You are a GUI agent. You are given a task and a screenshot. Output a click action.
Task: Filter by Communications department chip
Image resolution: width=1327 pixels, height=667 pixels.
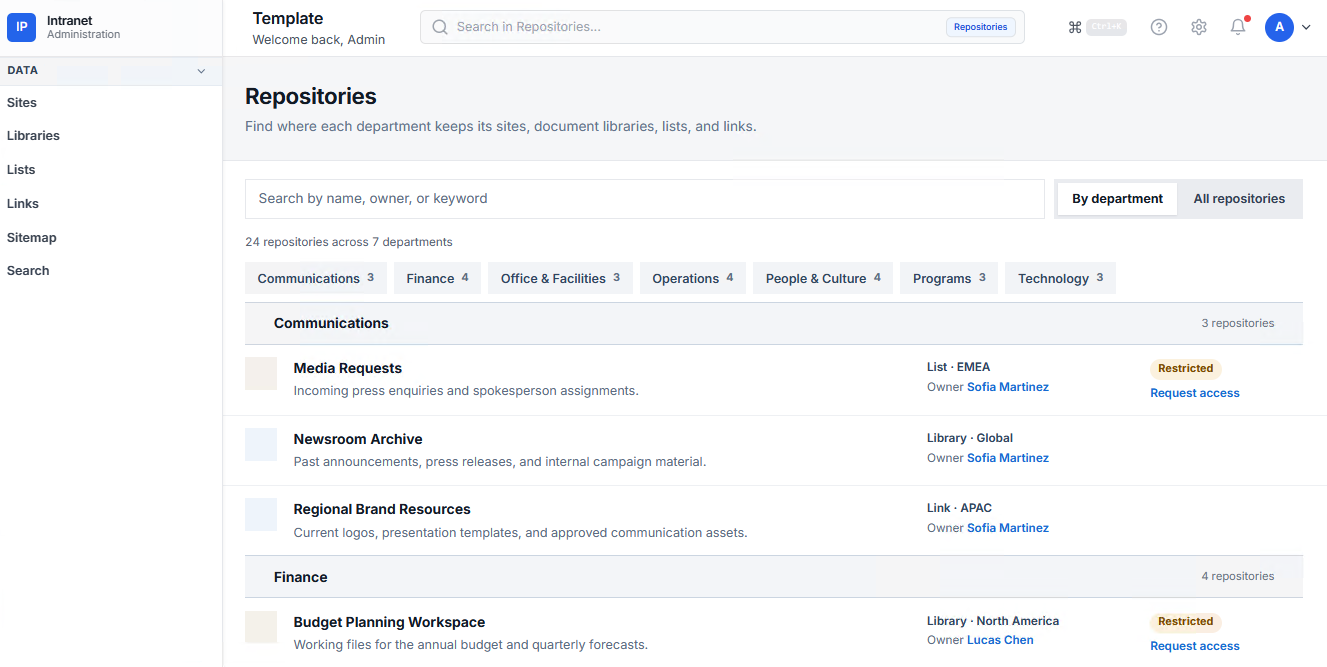[316, 278]
